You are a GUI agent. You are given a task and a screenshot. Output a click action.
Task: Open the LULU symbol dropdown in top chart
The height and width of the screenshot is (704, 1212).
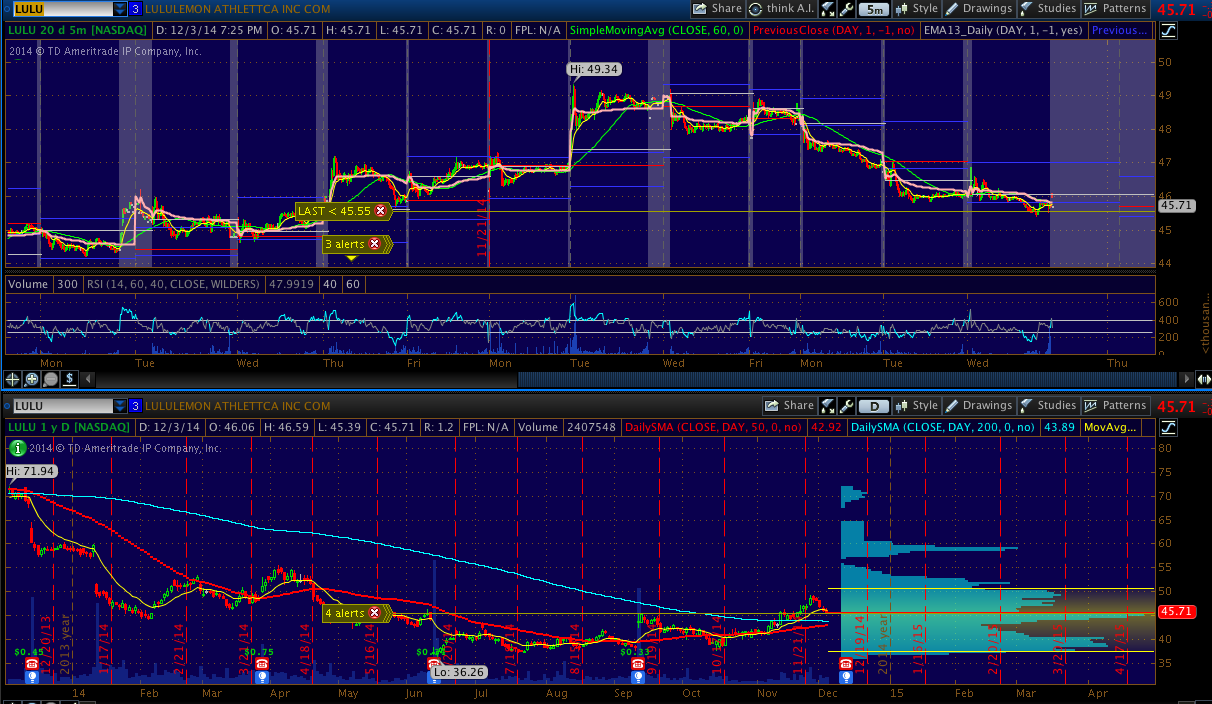tap(120, 9)
